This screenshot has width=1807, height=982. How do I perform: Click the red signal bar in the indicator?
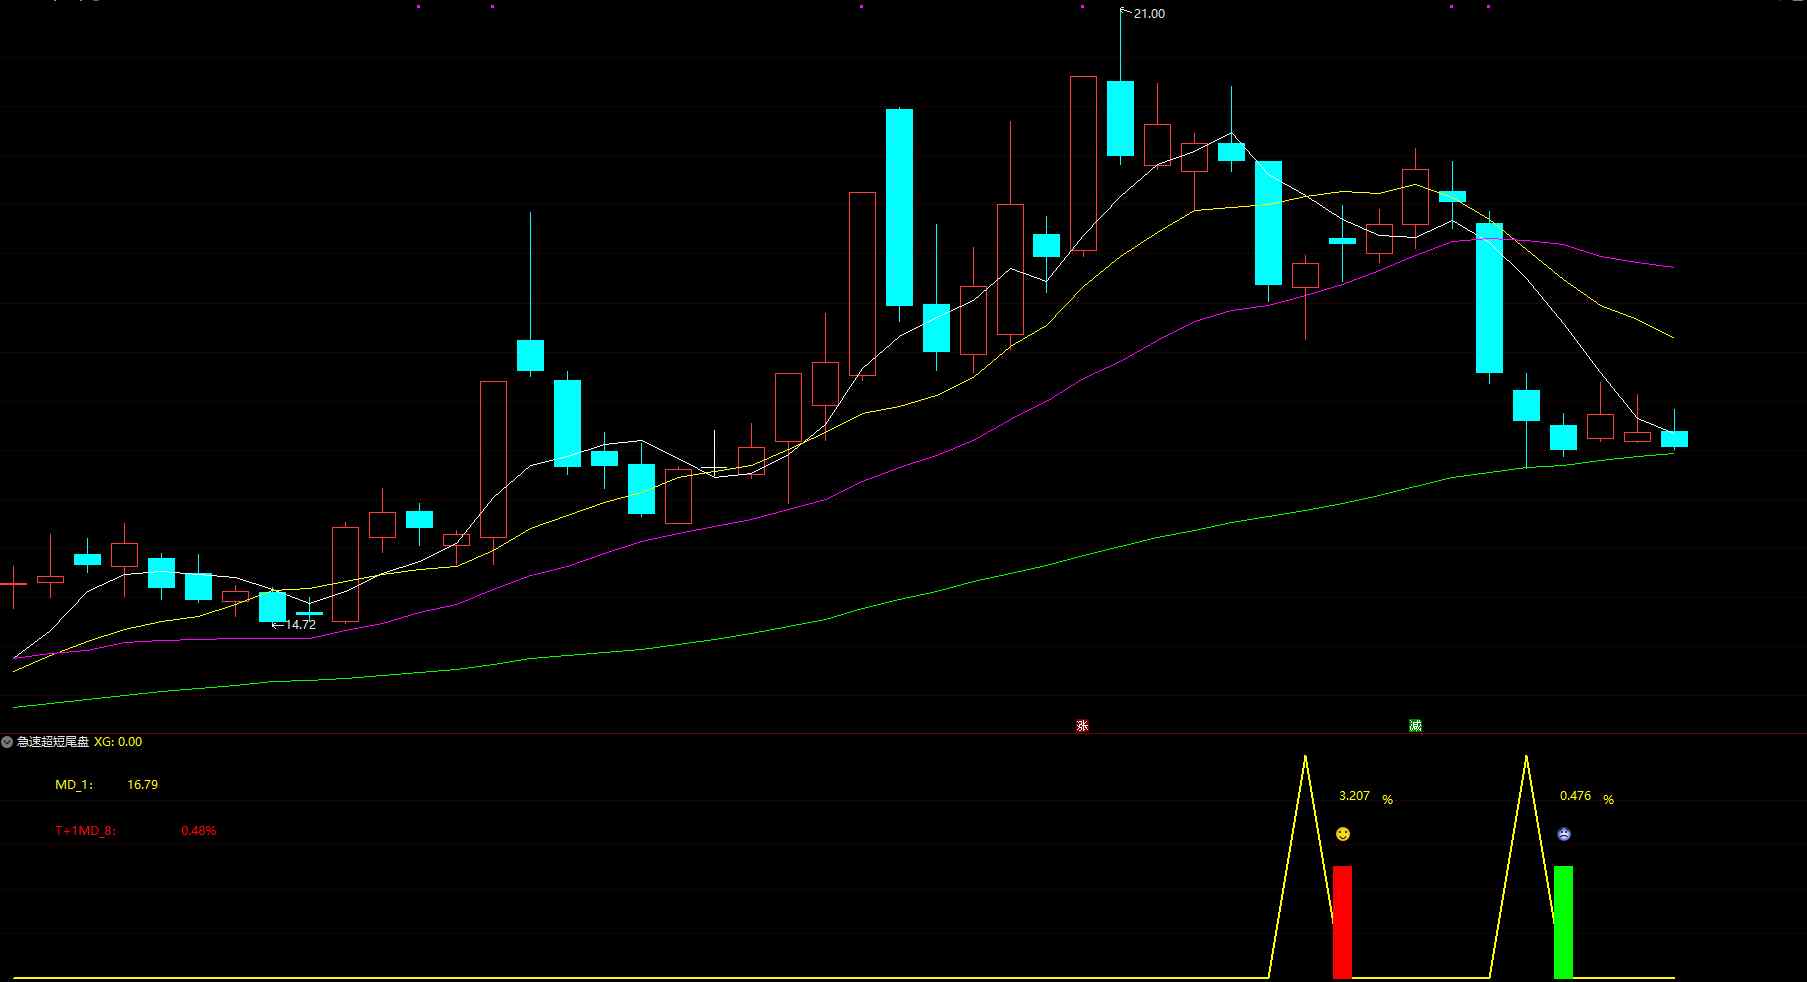tap(1342, 922)
